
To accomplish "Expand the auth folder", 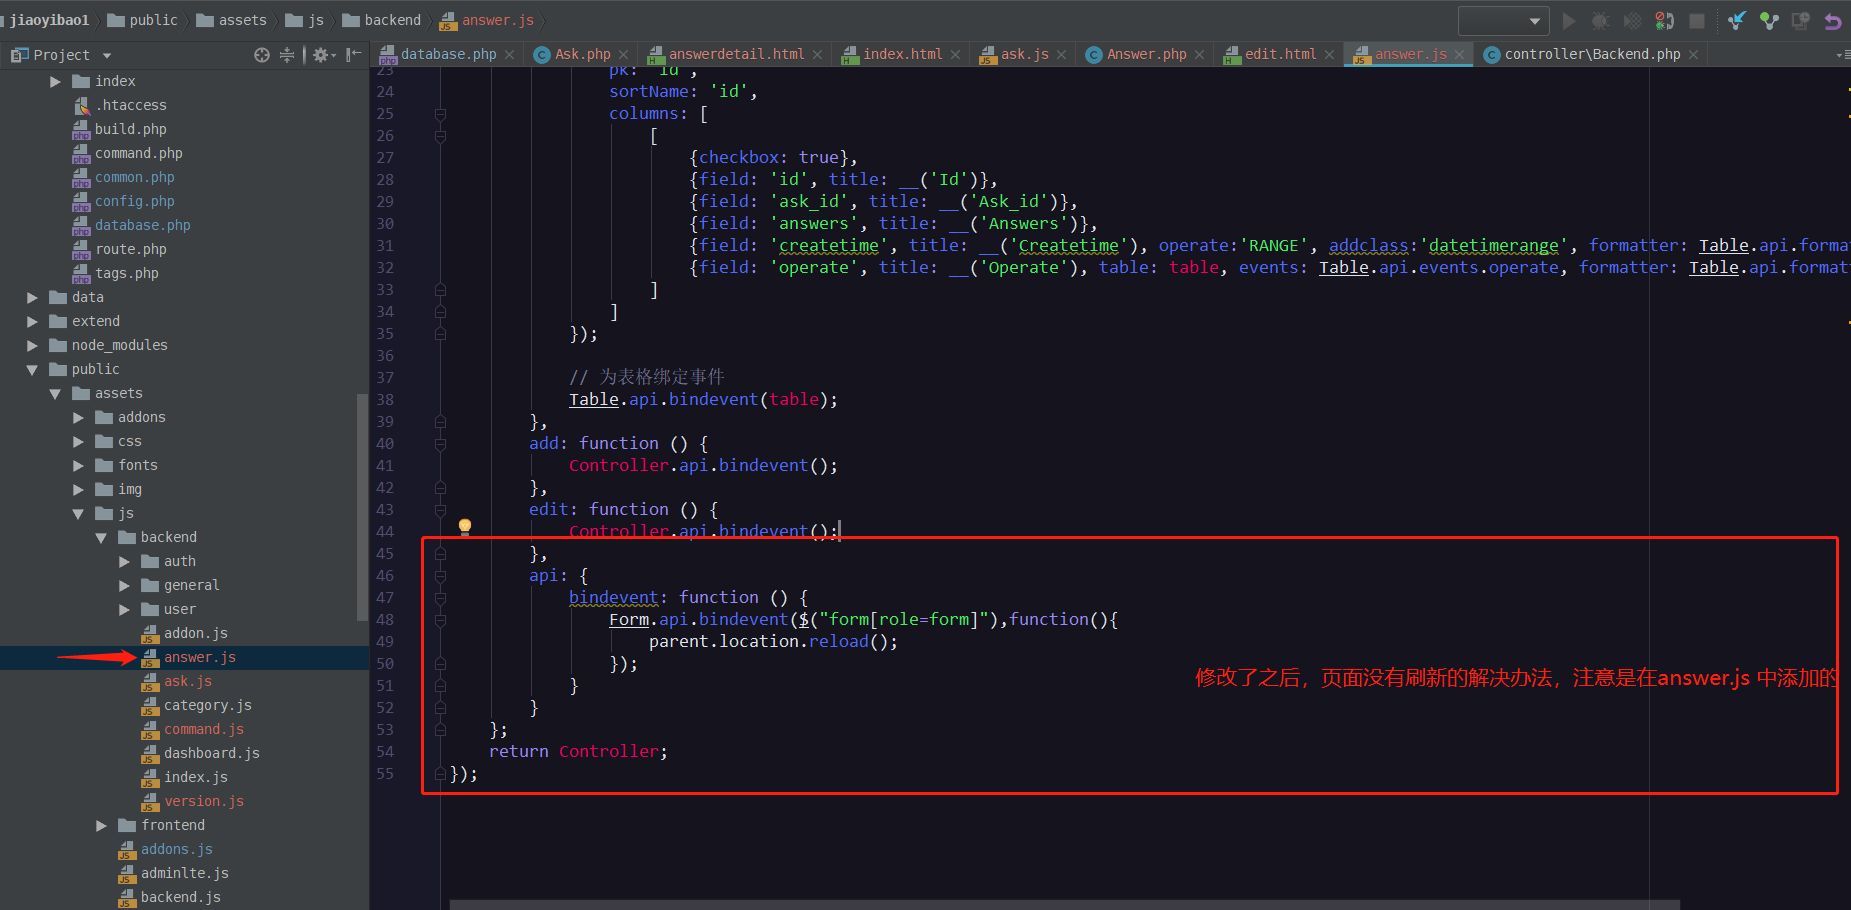I will [x=124, y=562].
